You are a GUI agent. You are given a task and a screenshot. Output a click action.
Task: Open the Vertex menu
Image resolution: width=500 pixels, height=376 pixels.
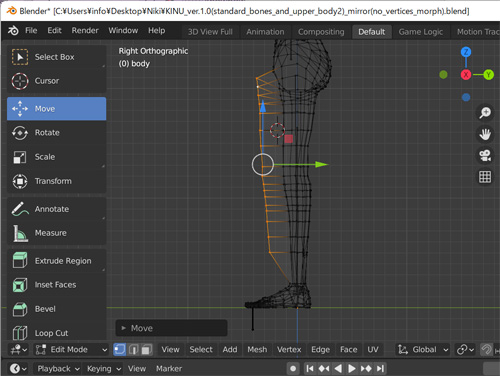point(289,349)
